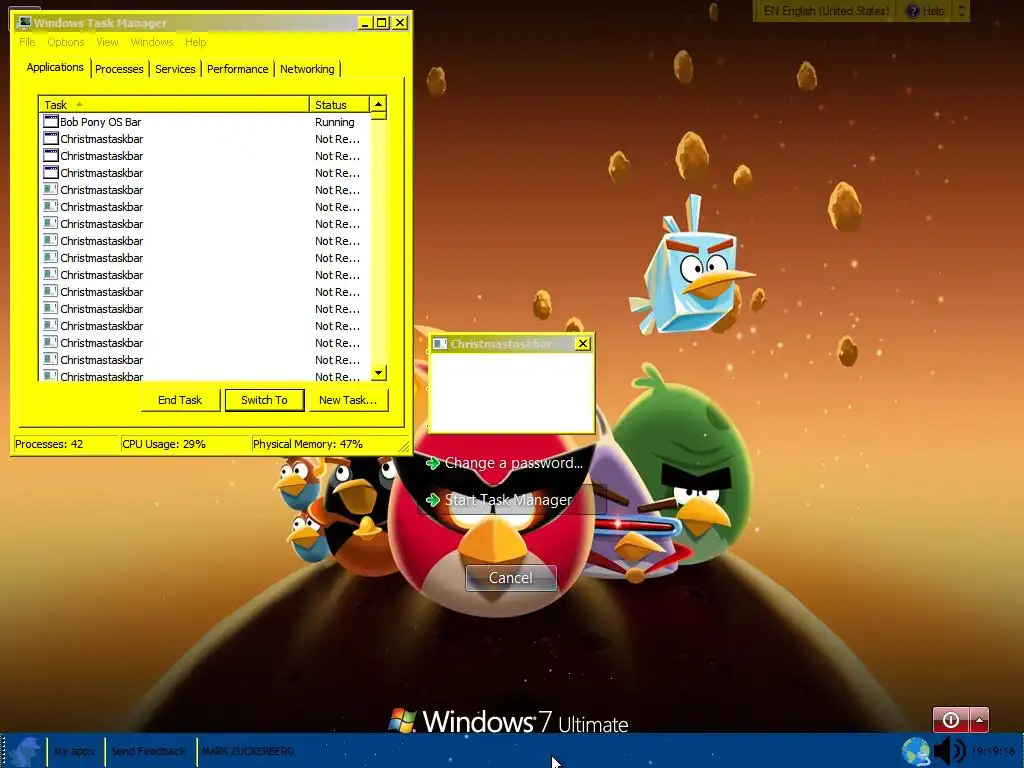Sort by the Status column header

(x=339, y=104)
